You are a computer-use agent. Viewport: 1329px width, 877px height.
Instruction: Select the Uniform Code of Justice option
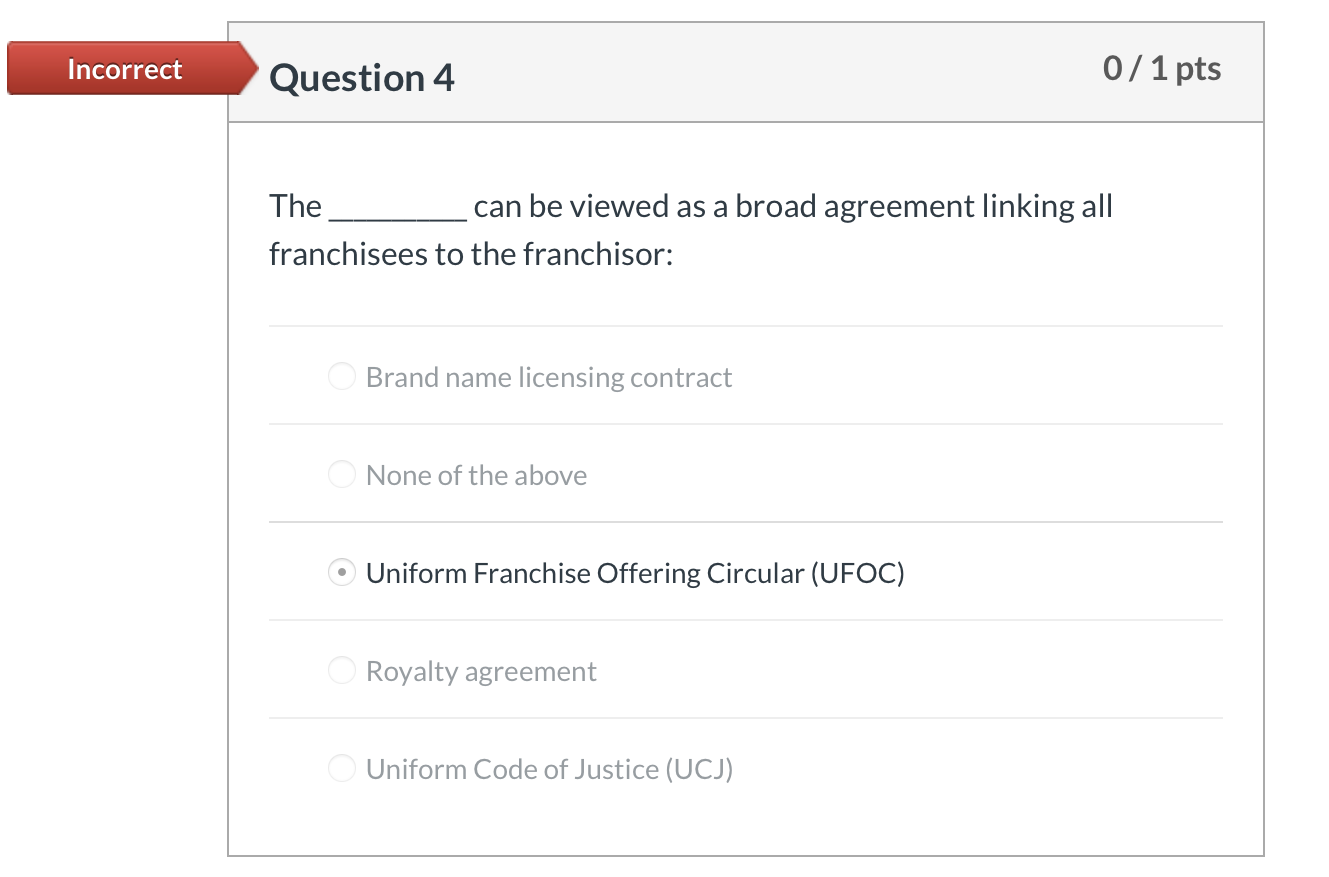(x=342, y=768)
